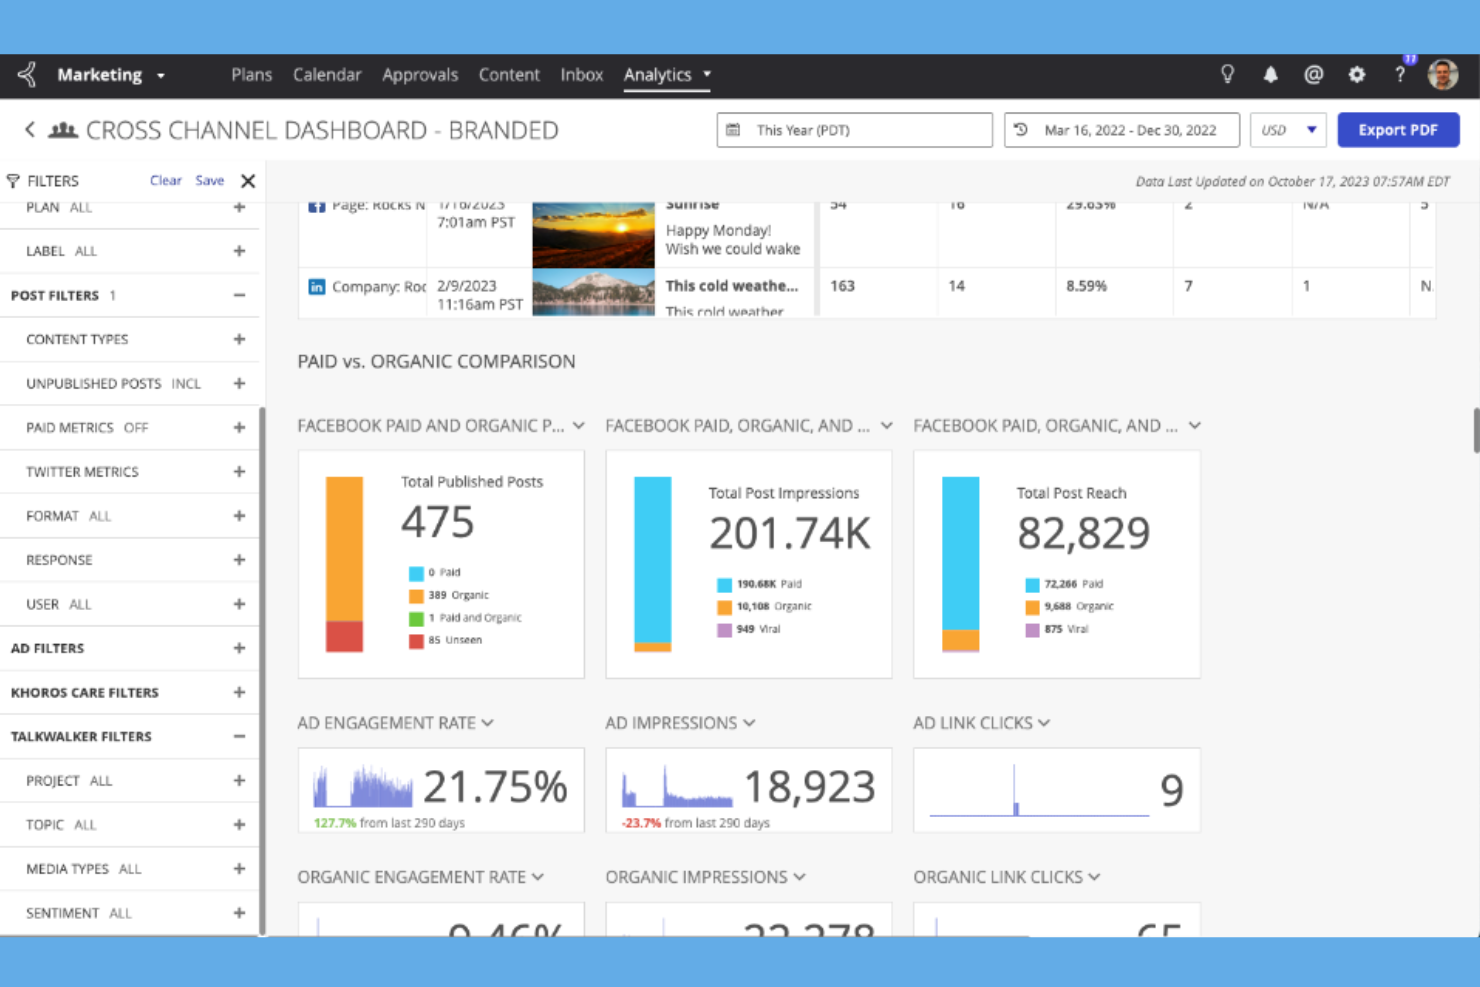Open the ORGANIC LINK CLICKS widget dropdown
1480x987 pixels.
point(1094,877)
